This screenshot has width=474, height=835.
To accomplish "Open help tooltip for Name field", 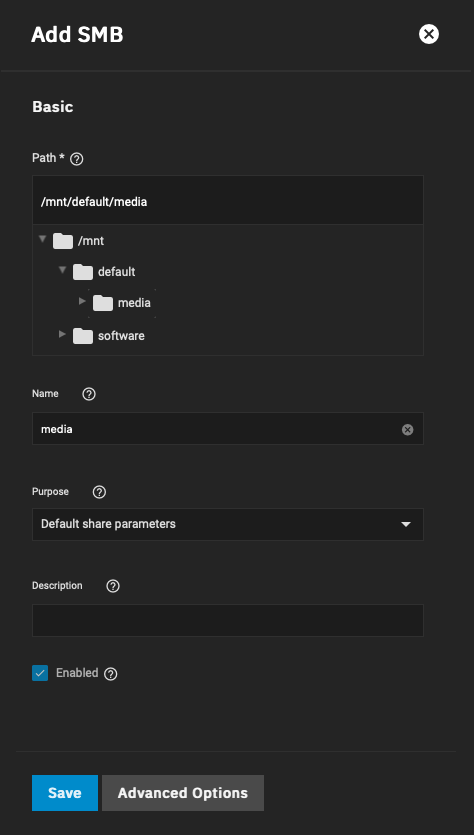I will 89,394.
